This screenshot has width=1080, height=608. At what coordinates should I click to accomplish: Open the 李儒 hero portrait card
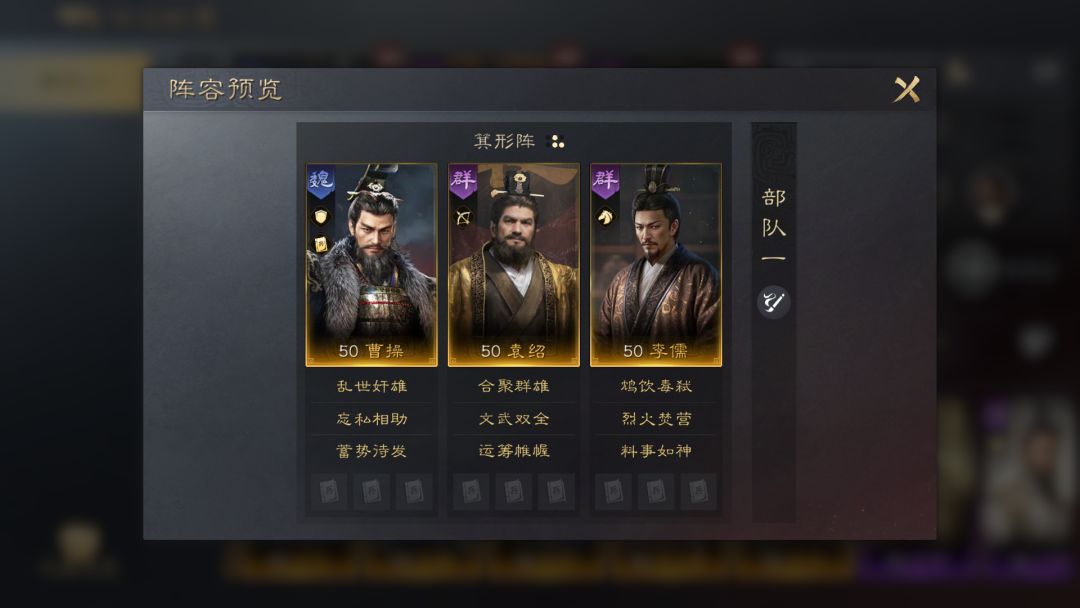click(656, 265)
